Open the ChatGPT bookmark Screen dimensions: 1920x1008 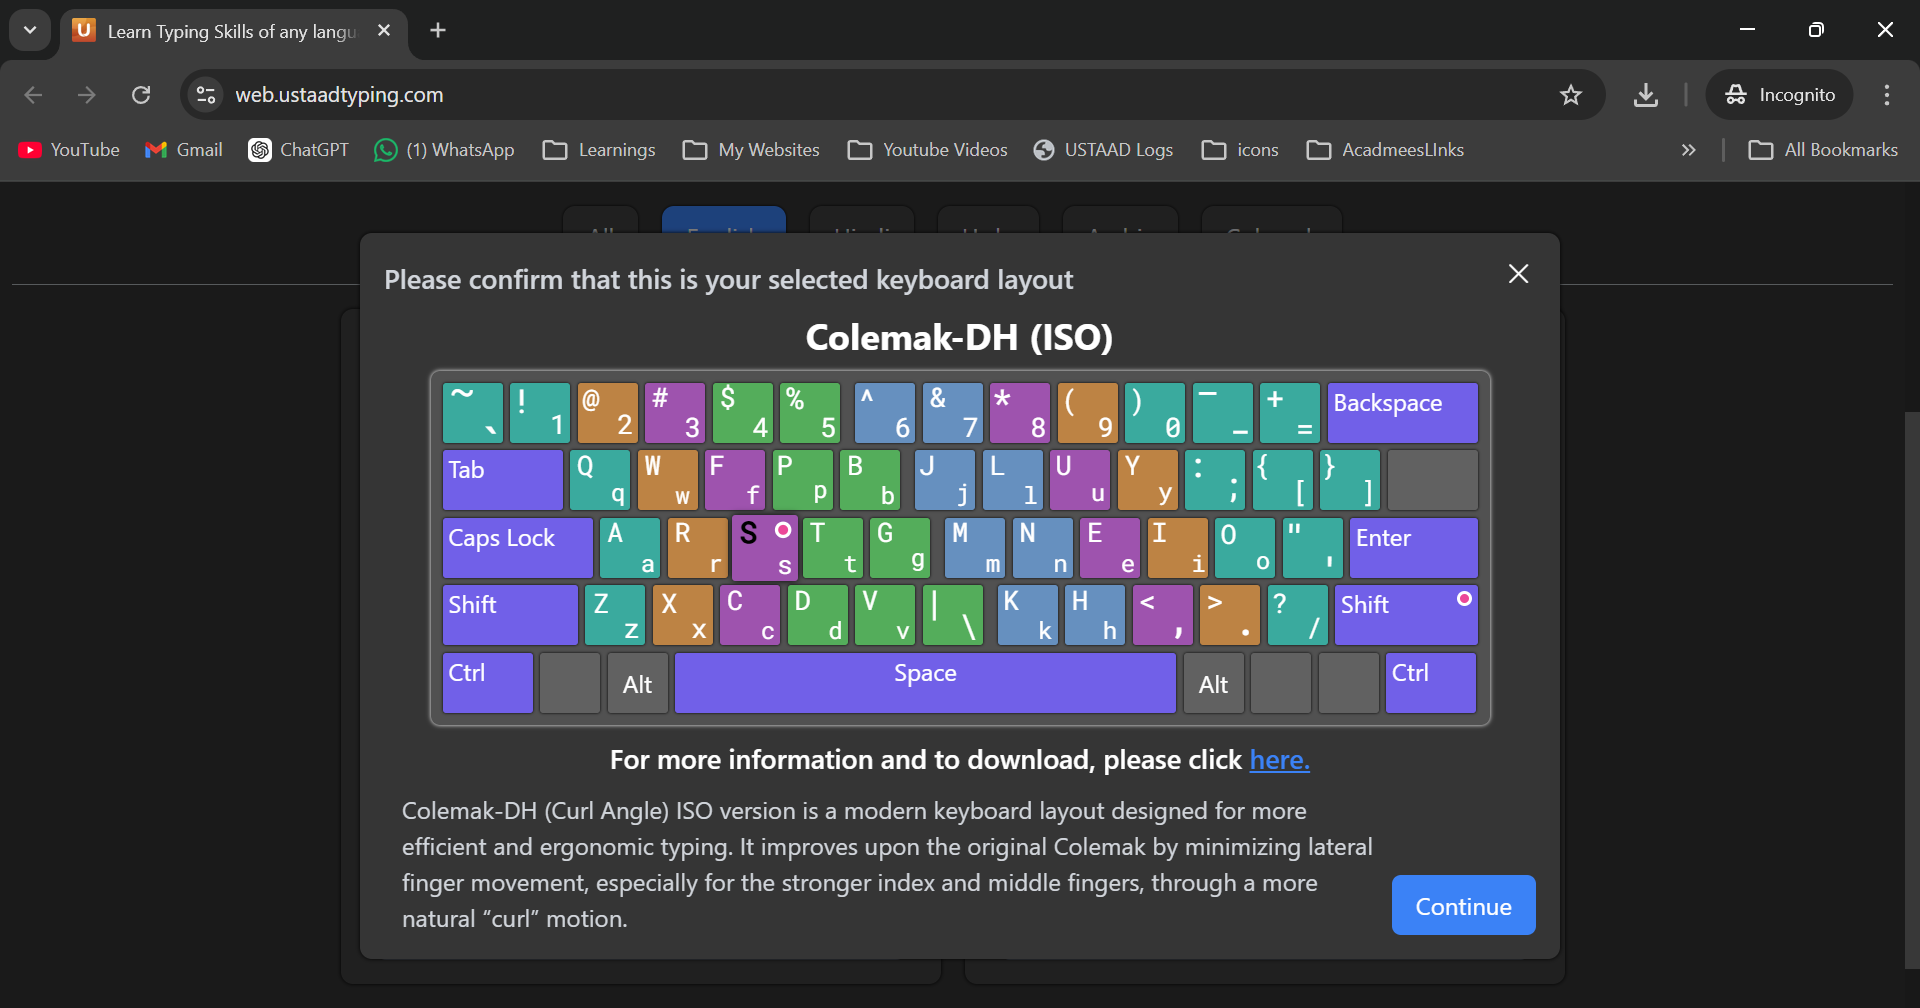coord(299,150)
